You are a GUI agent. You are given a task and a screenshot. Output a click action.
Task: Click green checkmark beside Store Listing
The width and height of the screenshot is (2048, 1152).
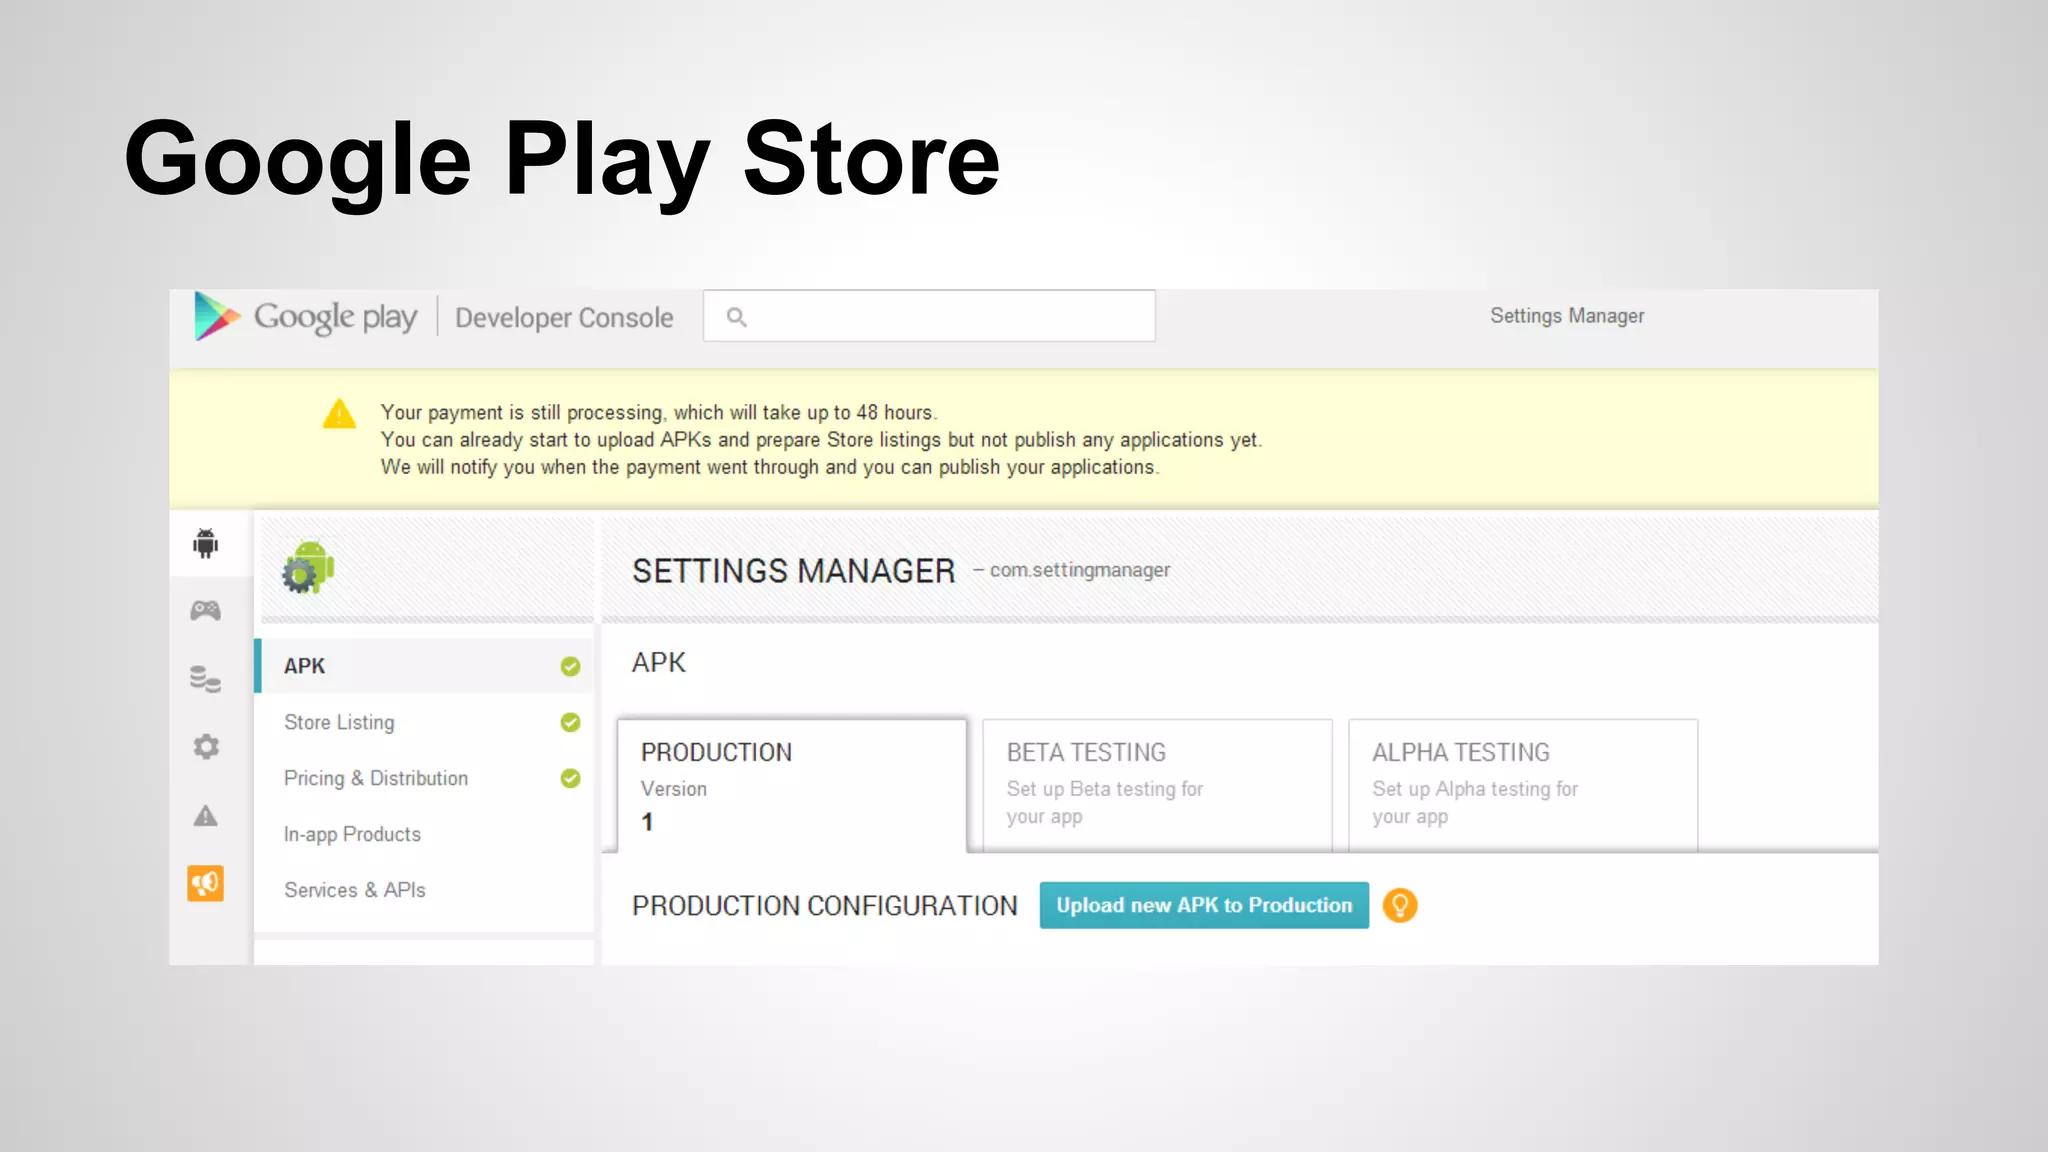click(x=570, y=722)
